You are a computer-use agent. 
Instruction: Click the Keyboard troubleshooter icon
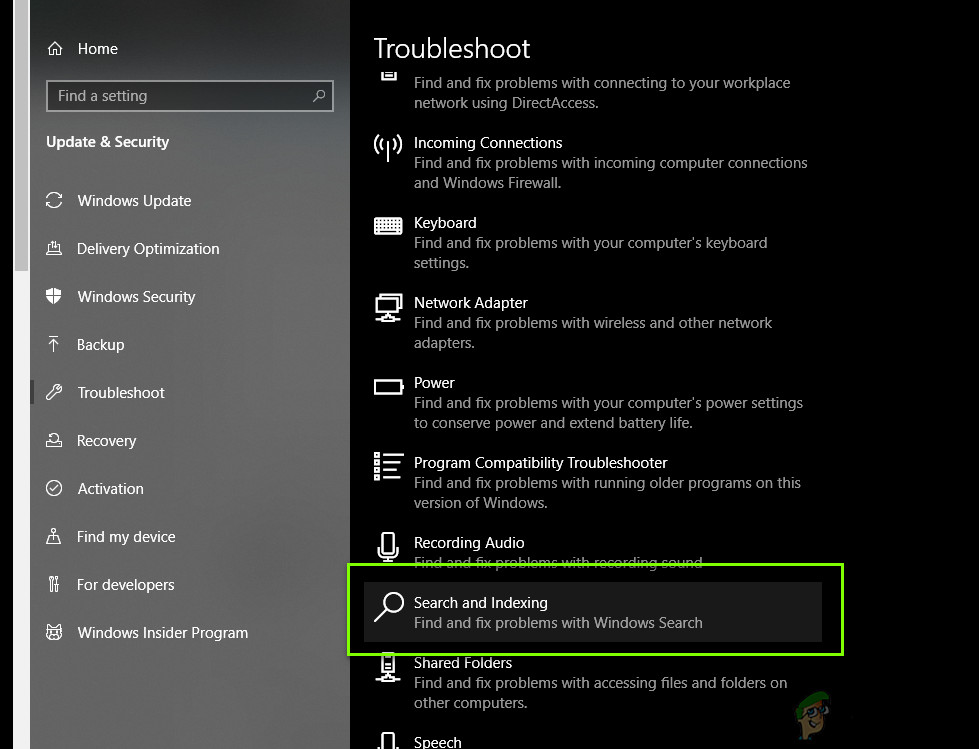pos(388,226)
